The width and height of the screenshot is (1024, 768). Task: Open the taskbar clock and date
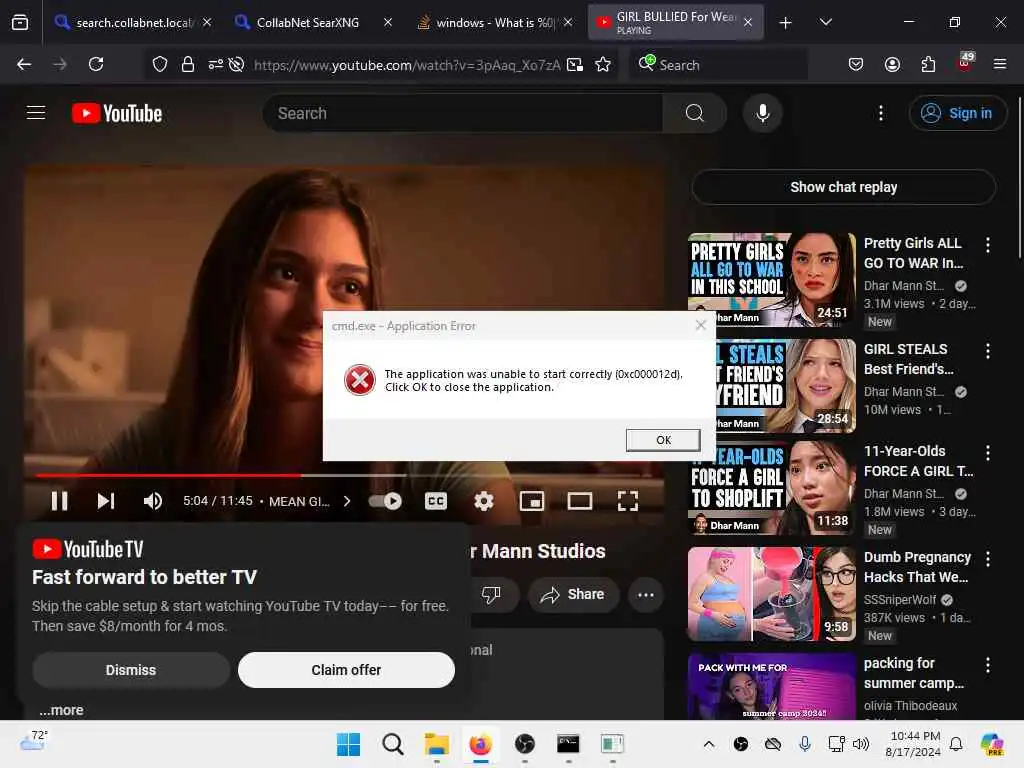click(914, 744)
